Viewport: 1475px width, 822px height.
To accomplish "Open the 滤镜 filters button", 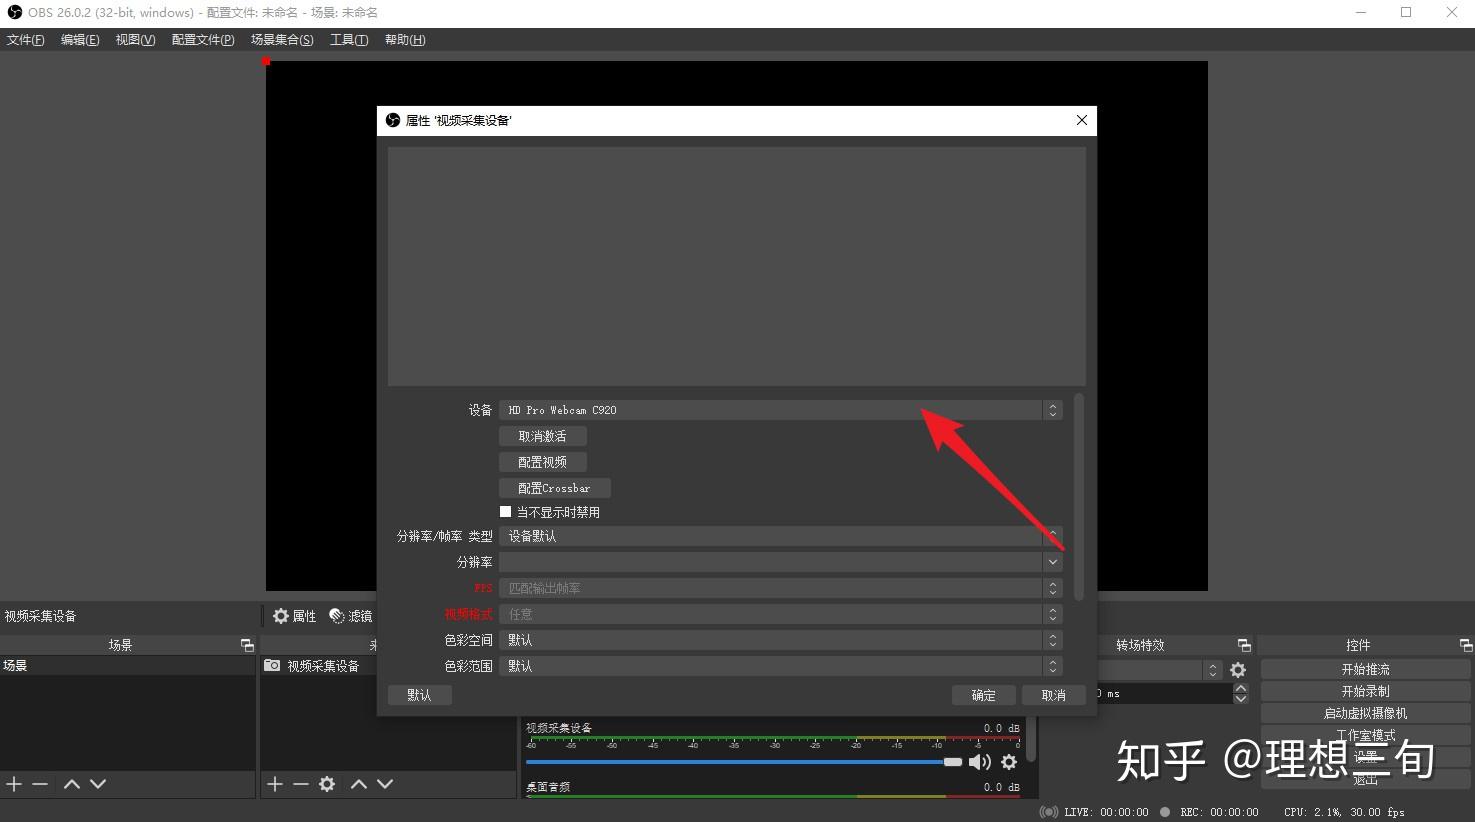I will pos(351,616).
